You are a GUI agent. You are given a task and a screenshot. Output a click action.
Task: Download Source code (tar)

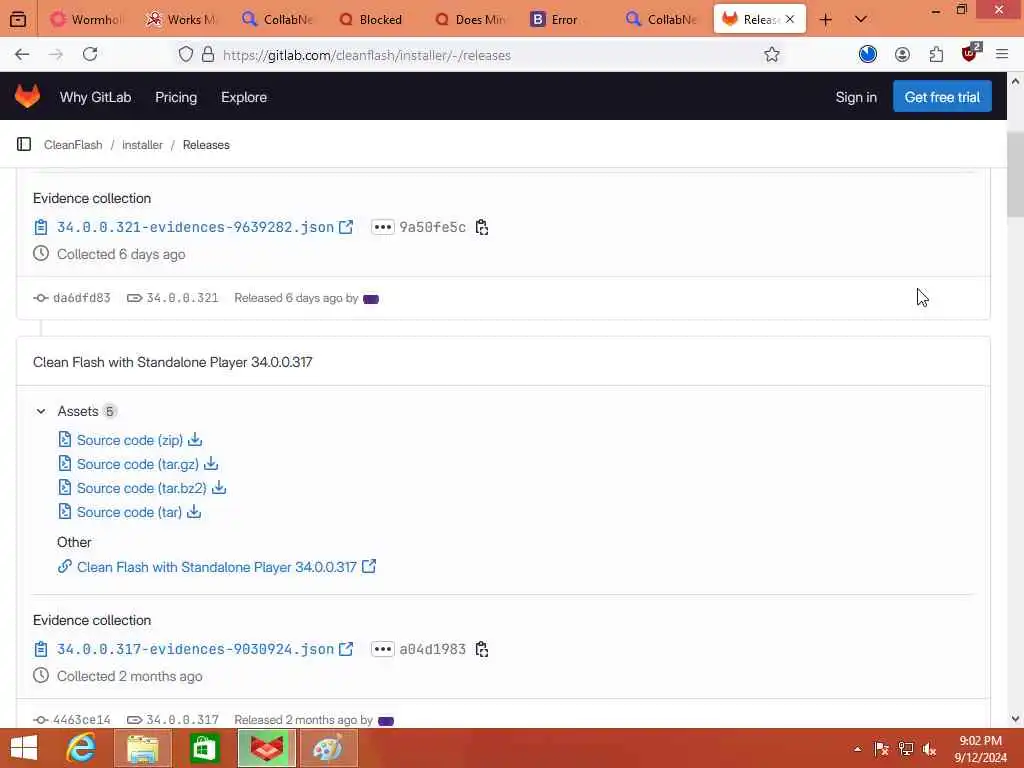pyautogui.click(x=129, y=513)
